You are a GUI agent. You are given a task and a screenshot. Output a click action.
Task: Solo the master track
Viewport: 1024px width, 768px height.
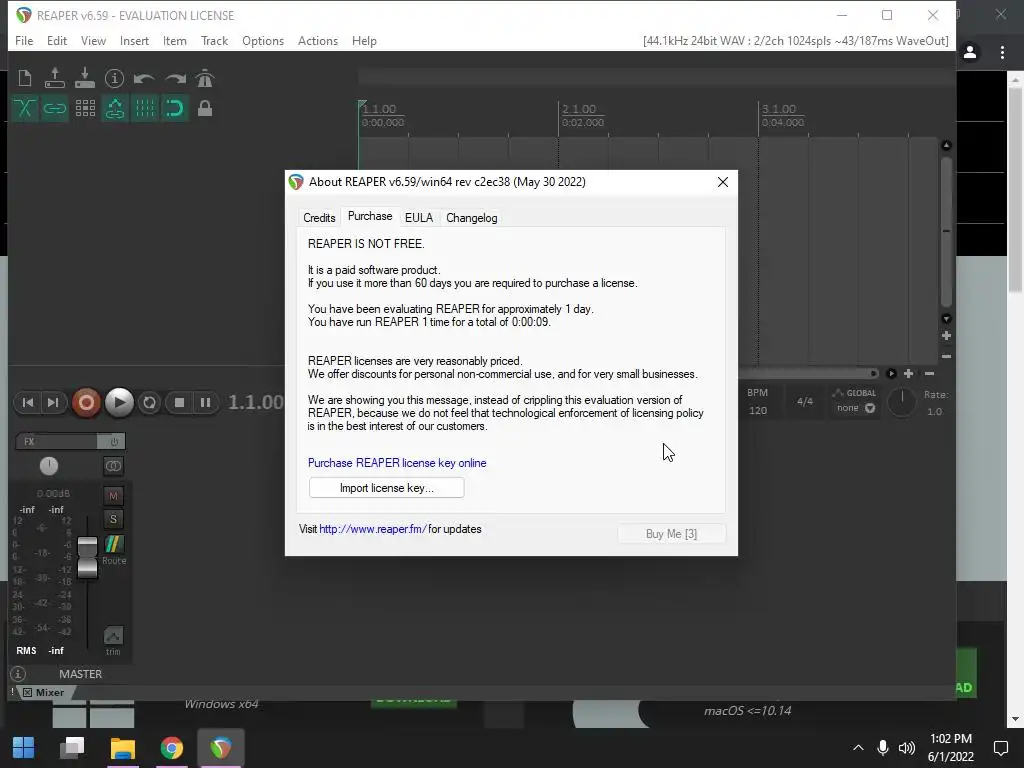pyautogui.click(x=113, y=519)
